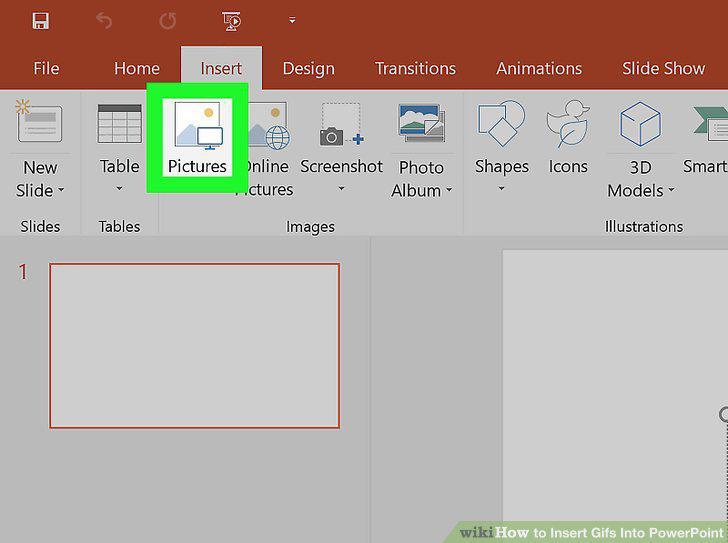
Task: Click the Pictures label text
Action: [x=197, y=166]
